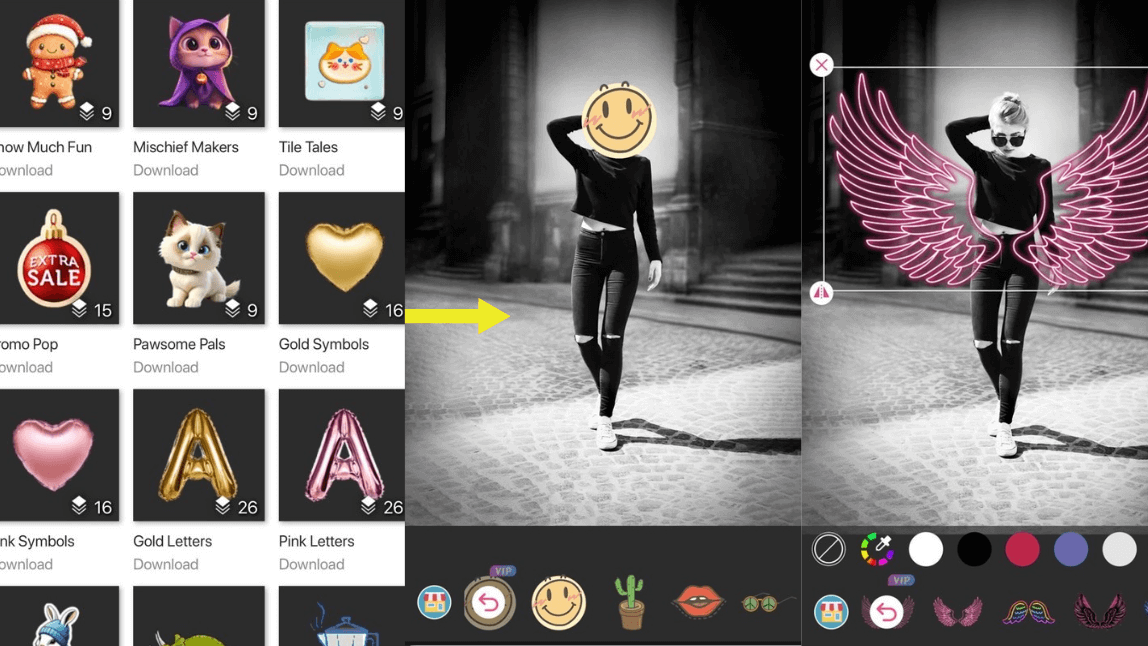This screenshot has width=1148, height=646.
Task: Open the gingerbread man sticker pack
Action: [x=59, y=63]
